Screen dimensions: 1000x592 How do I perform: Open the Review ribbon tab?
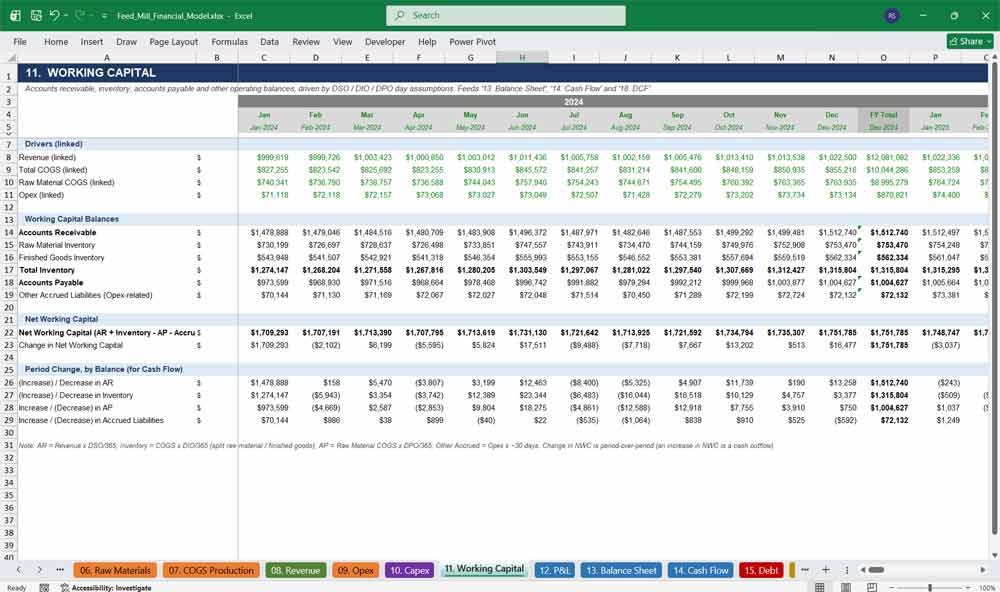(x=306, y=41)
